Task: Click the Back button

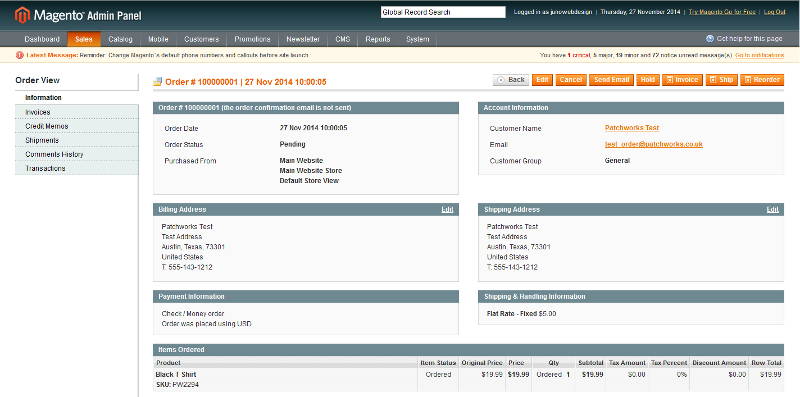Action: 511,80
